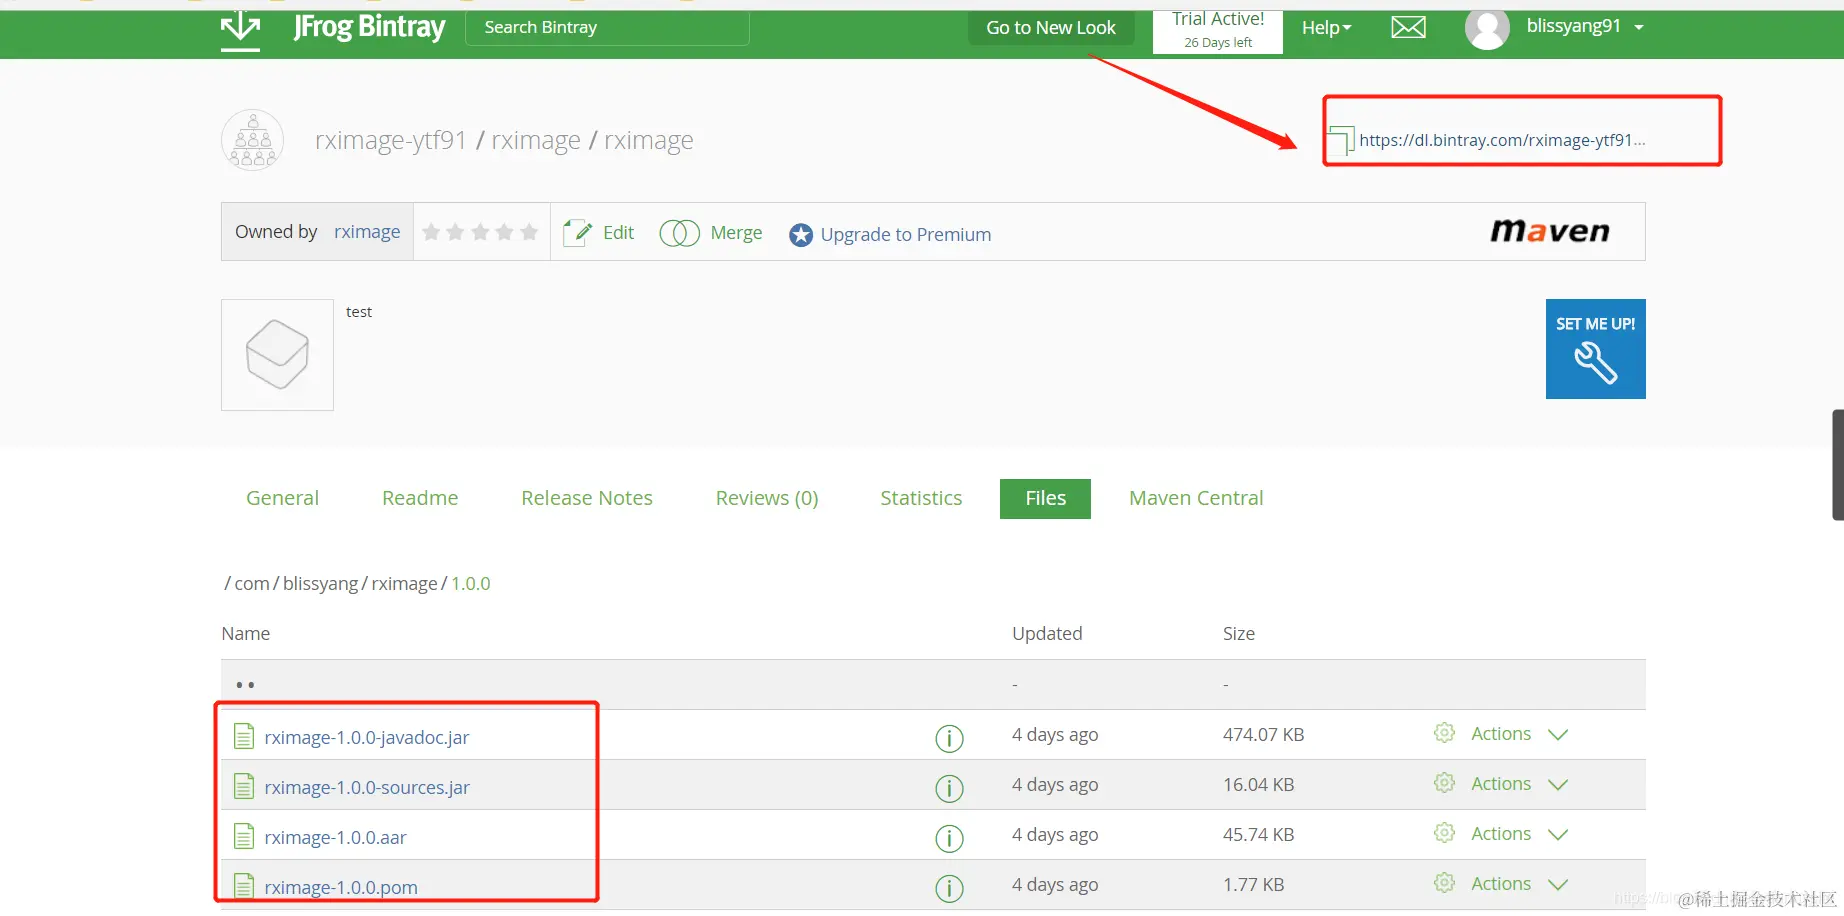Screen dimensions: 1844x916
Task: Click gear icon in rximage-1.0.0-sources.jar row
Action: (x=1444, y=783)
